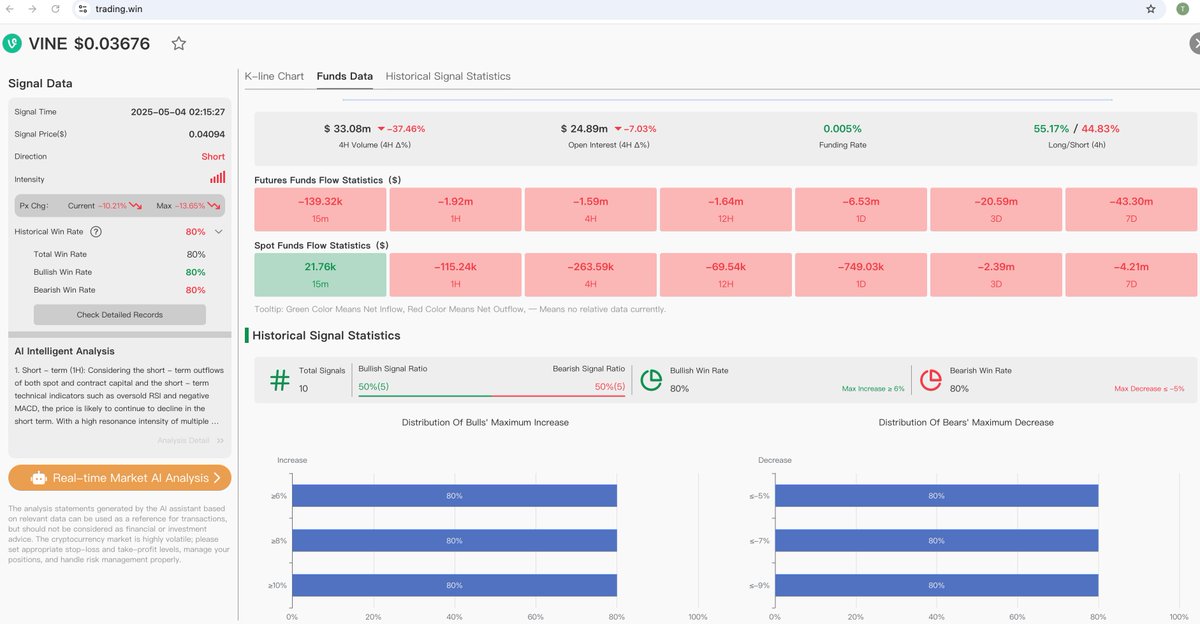The image size is (1200, 624).
Task: Click the AI Intelligent Analysis heading
Action: point(64,351)
